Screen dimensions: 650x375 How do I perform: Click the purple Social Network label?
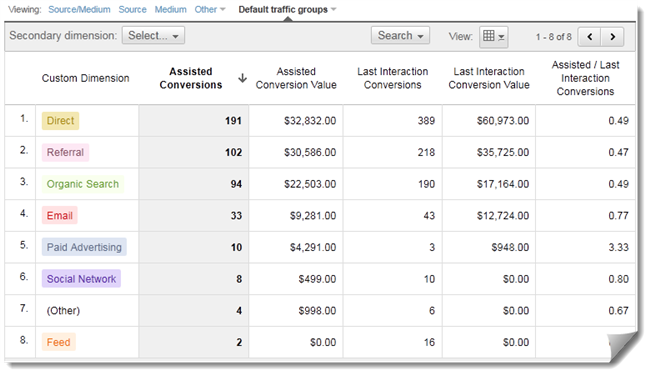(81, 279)
